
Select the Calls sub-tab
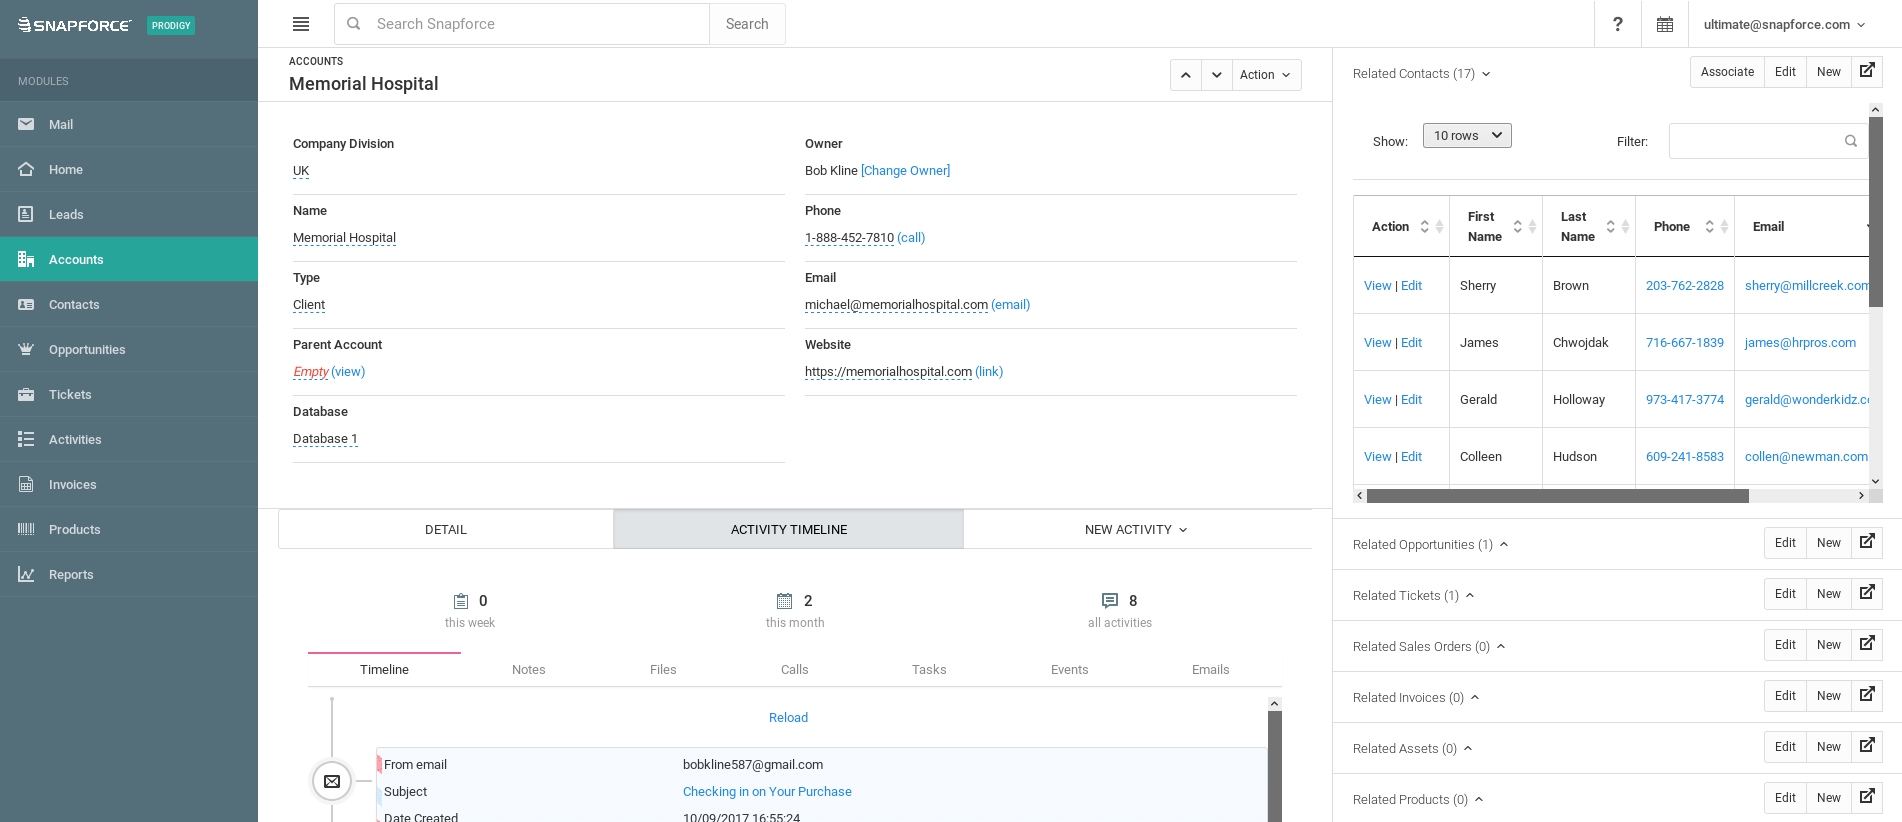[x=795, y=670]
